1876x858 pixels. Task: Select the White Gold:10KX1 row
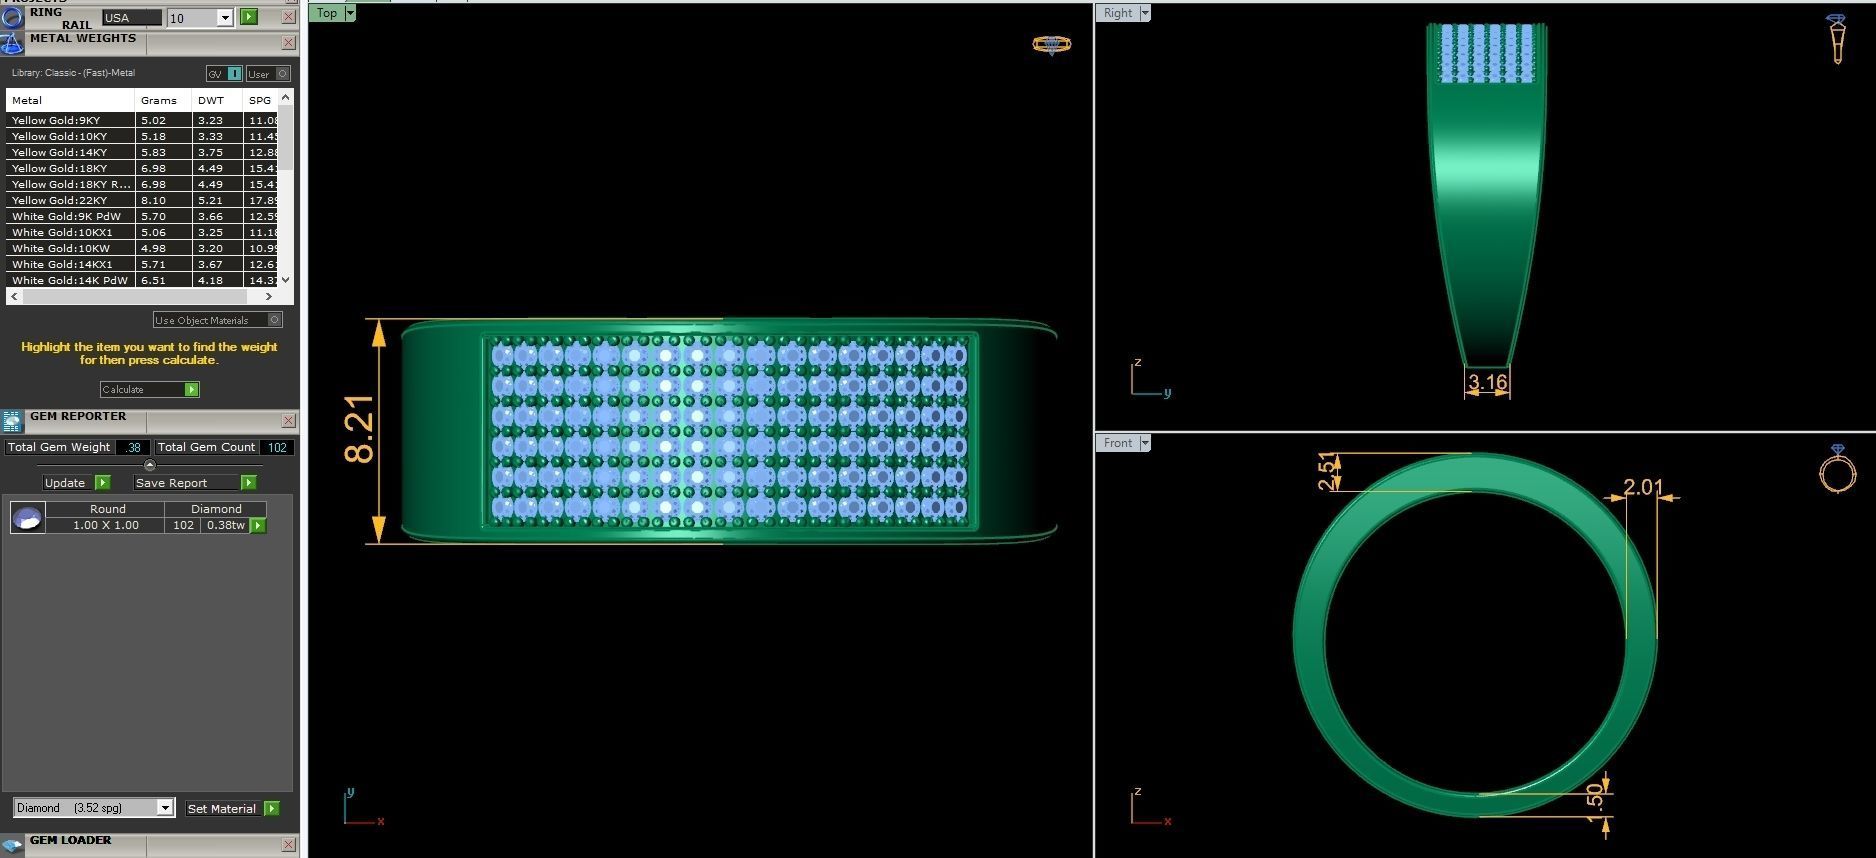[142, 232]
